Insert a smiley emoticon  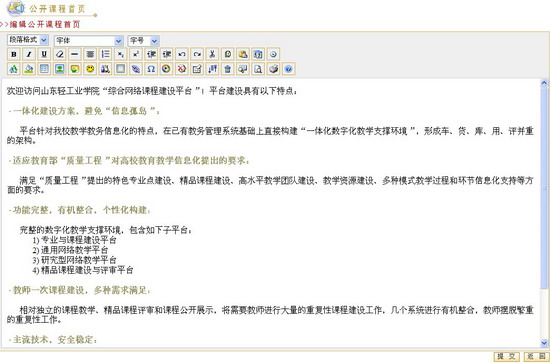[90, 69]
